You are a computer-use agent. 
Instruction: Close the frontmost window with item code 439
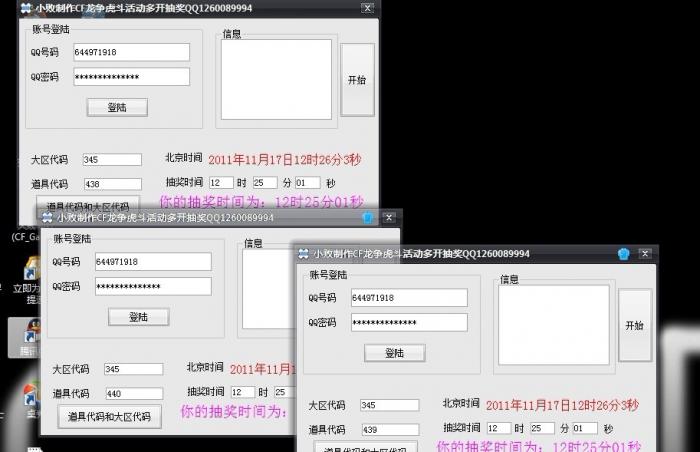tap(645, 254)
